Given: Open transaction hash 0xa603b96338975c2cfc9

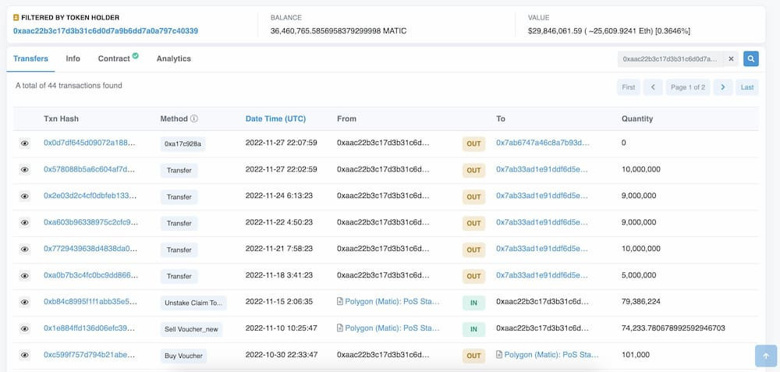Looking at the screenshot, I should [91, 222].
